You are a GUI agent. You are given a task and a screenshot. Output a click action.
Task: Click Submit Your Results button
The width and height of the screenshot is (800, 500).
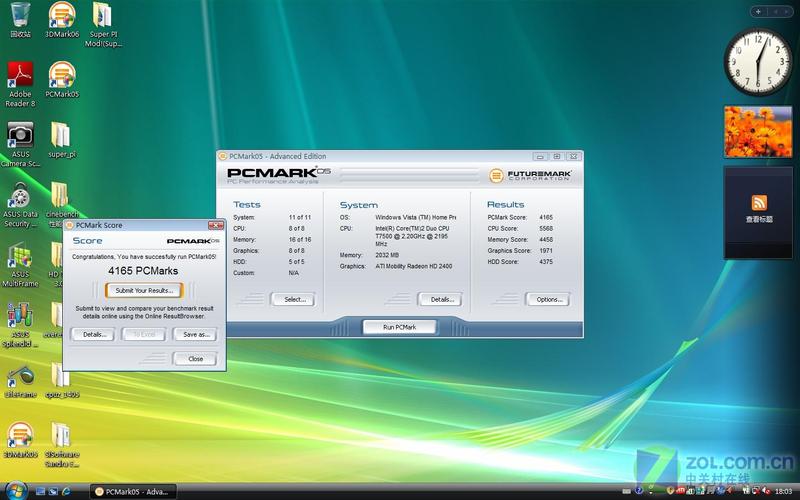144,290
